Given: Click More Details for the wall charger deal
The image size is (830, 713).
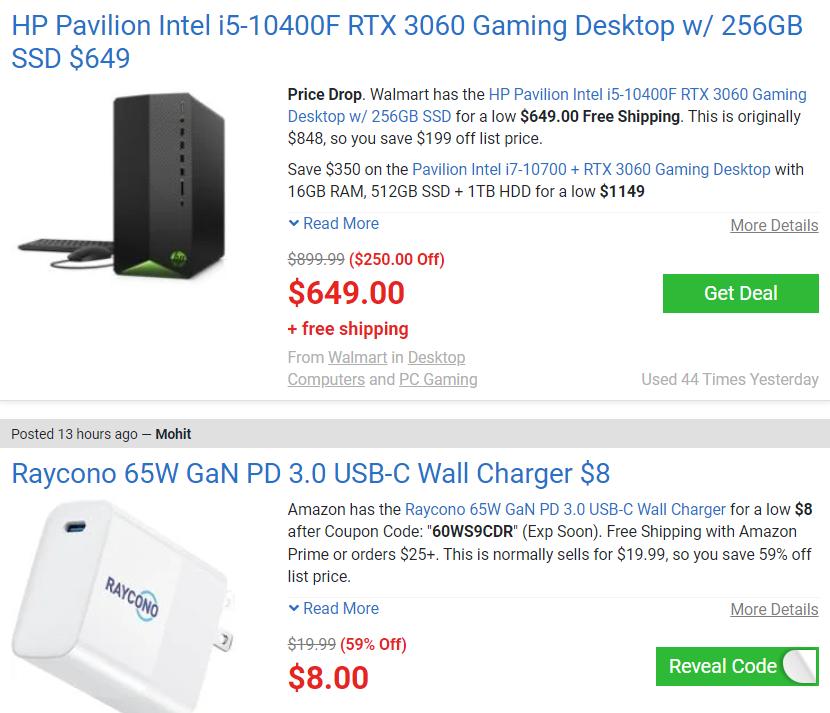Looking at the screenshot, I should 774,610.
